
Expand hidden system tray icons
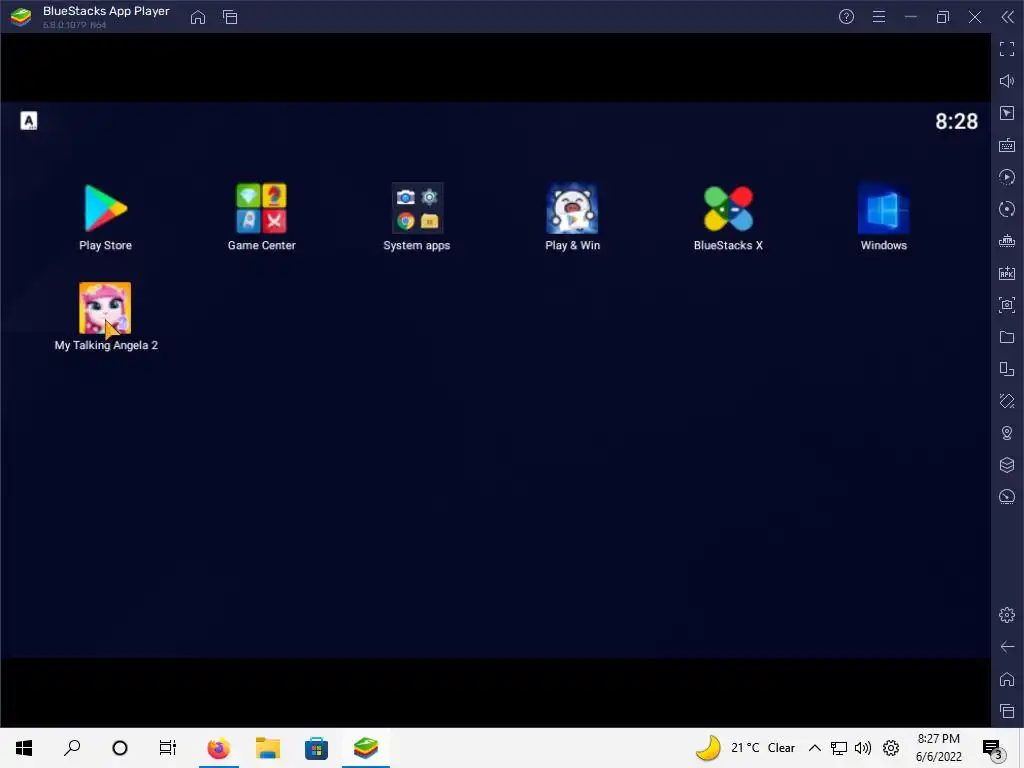point(814,748)
